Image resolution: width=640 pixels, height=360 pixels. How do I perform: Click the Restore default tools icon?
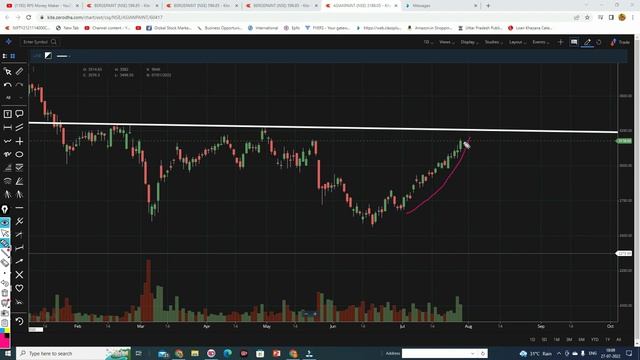click(x=19, y=321)
